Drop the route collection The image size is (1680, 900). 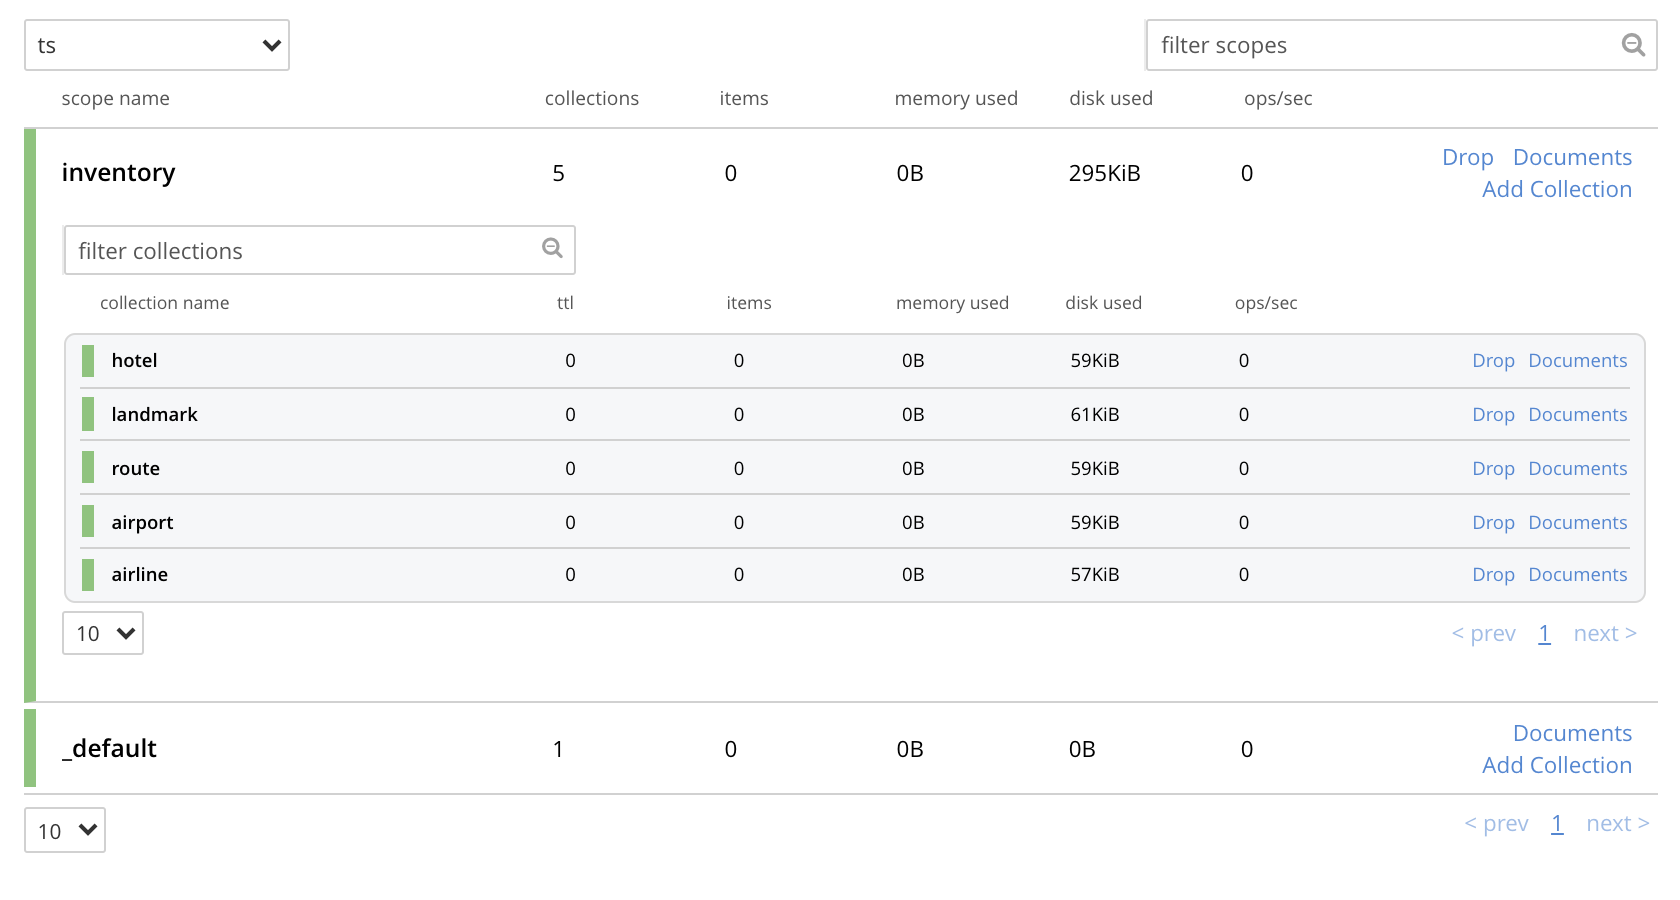point(1493,468)
